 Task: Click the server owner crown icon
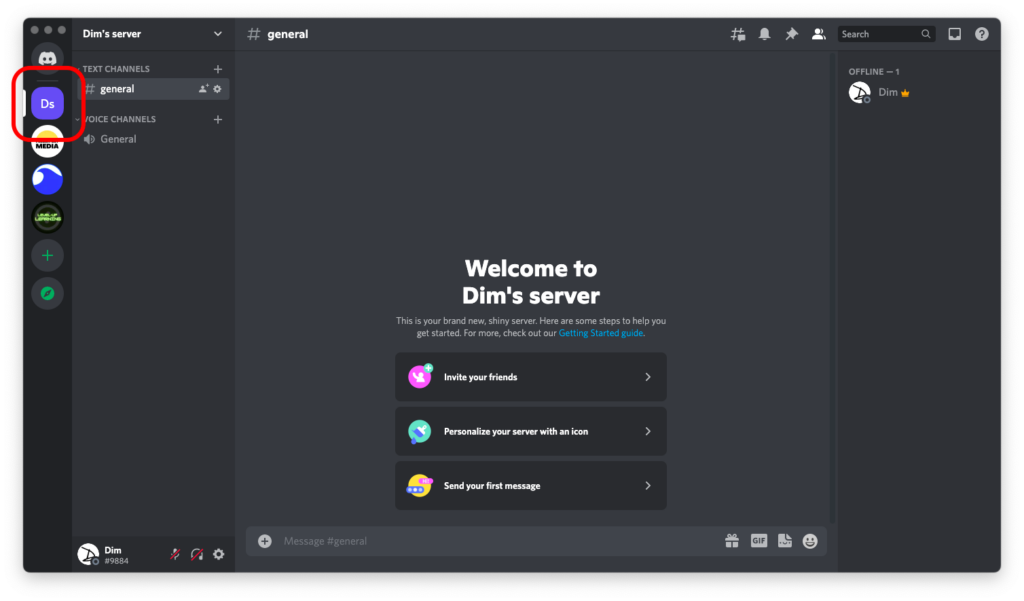pyautogui.click(x=905, y=93)
